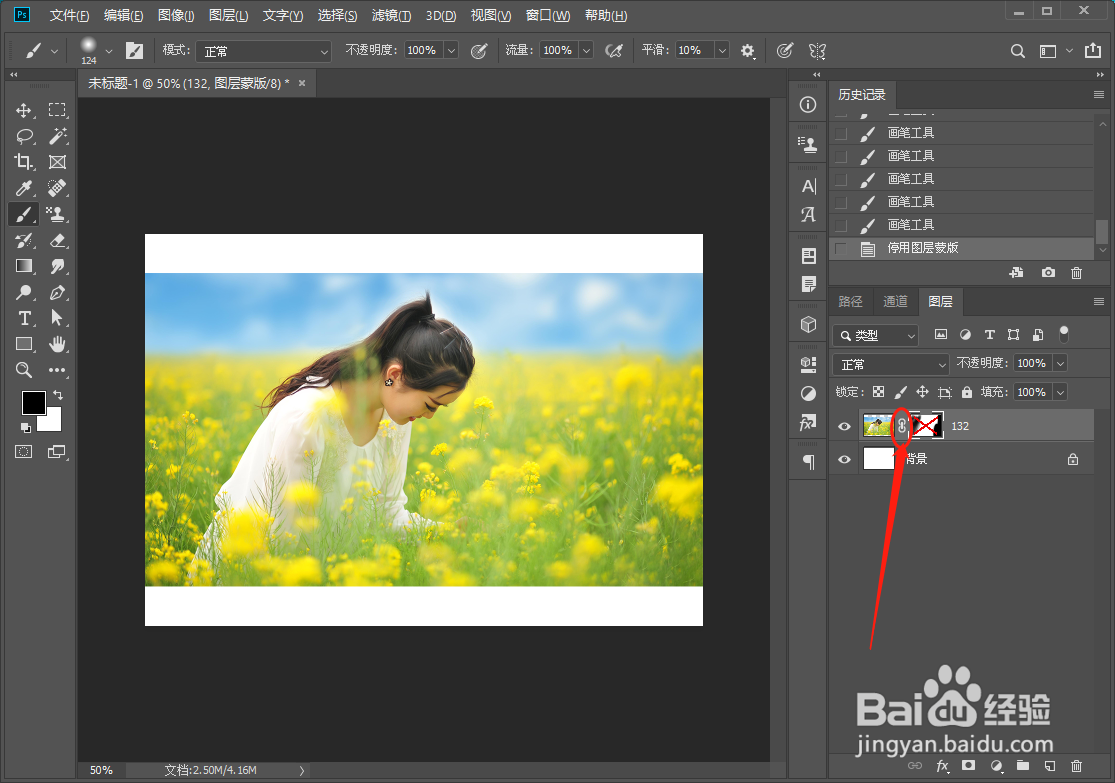Select the Pen tool
The height and width of the screenshot is (783, 1115).
pyautogui.click(x=57, y=292)
